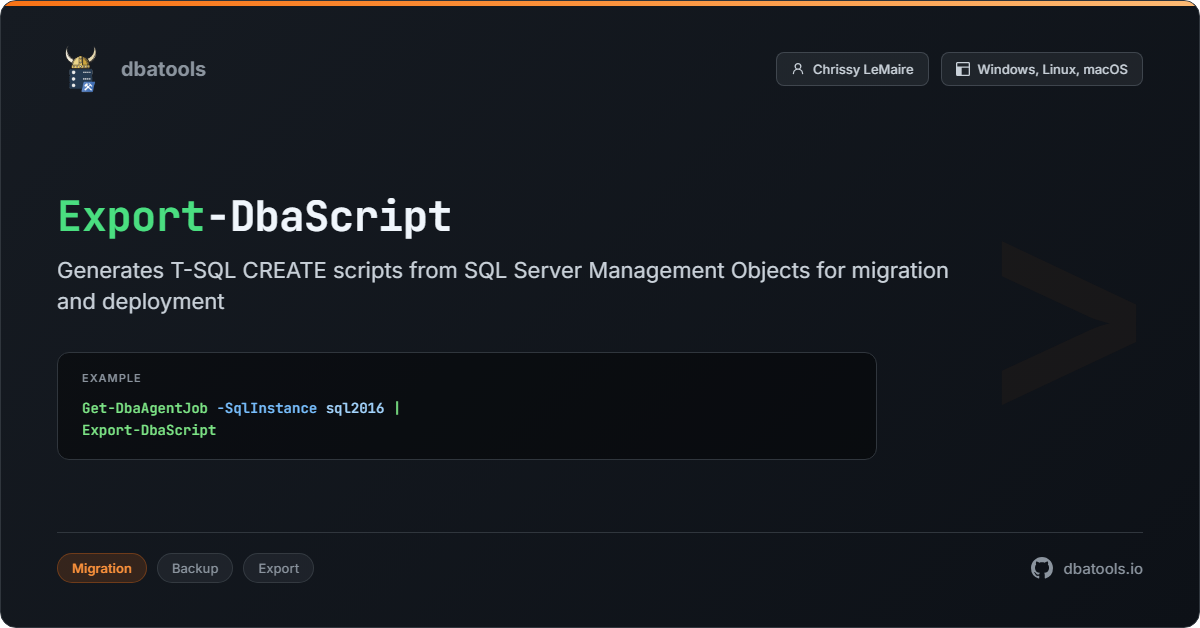
Task: Choose the Export tag pill
Action: pos(278,568)
